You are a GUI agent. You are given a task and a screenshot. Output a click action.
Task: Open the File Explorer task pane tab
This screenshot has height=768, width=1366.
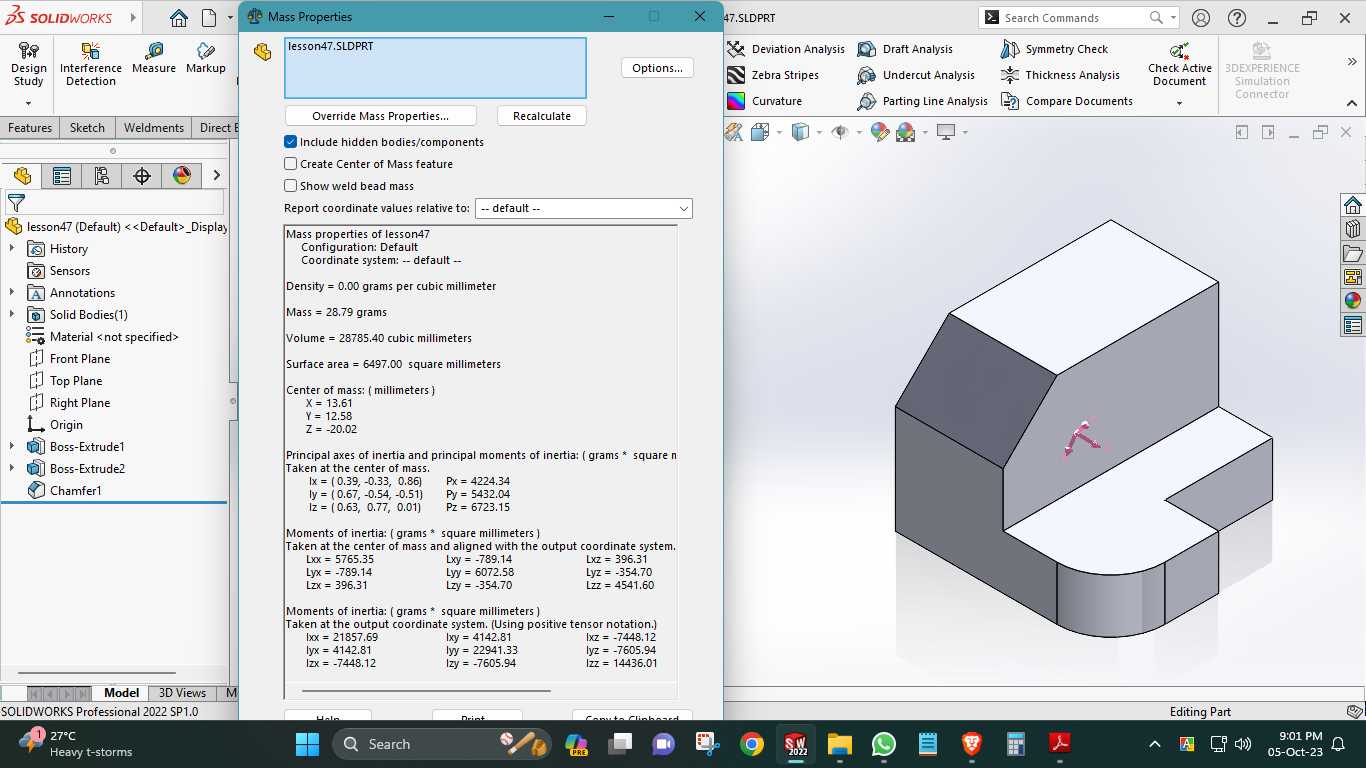pyautogui.click(x=1353, y=253)
